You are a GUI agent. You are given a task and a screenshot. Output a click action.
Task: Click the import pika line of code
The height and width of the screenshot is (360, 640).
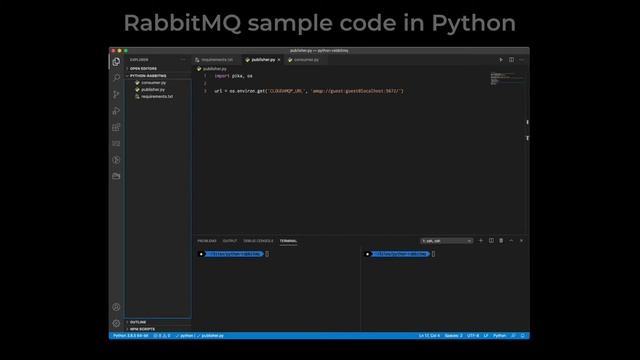coord(233,76)
